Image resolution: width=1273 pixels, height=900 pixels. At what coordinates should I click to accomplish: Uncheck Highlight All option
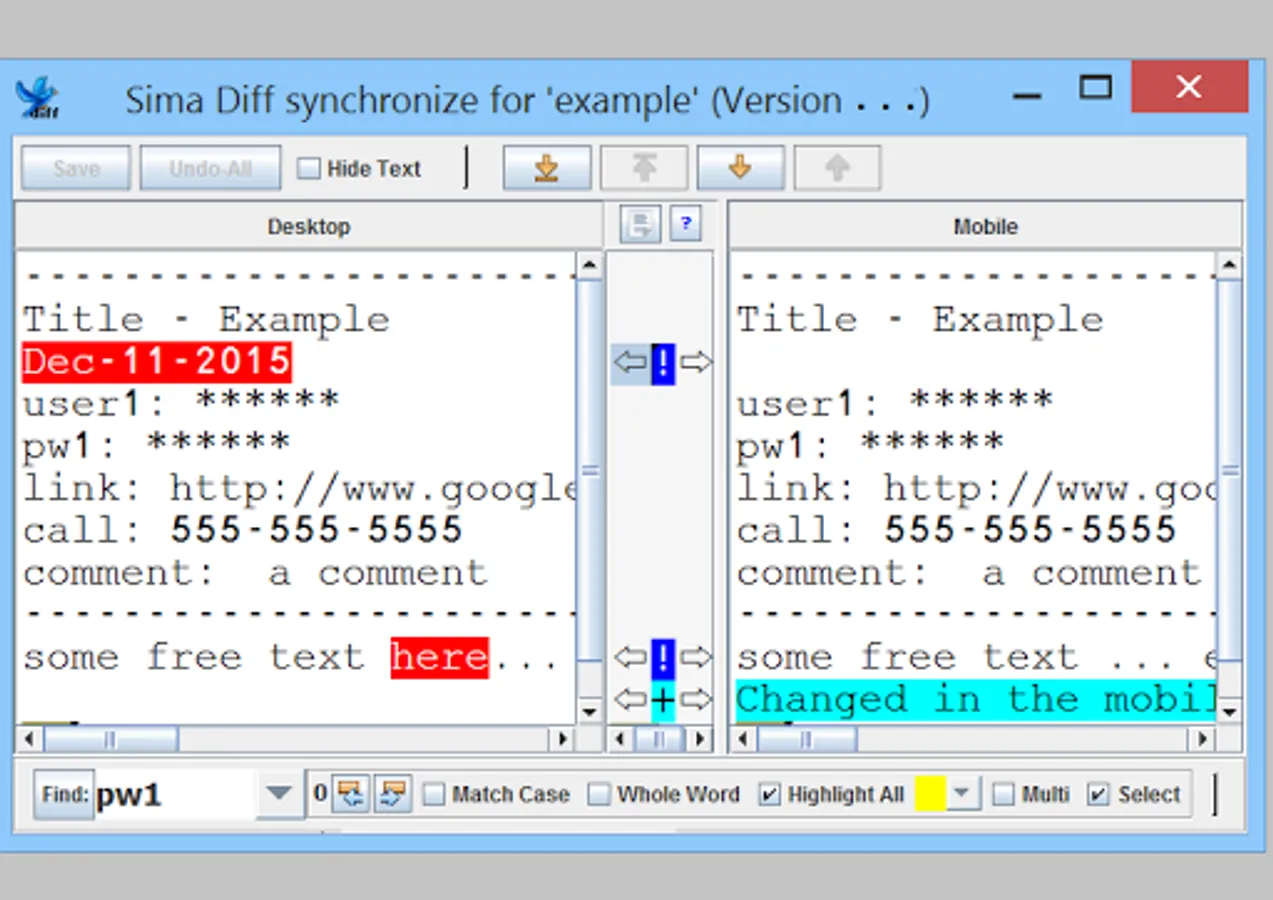pos(769,795)
